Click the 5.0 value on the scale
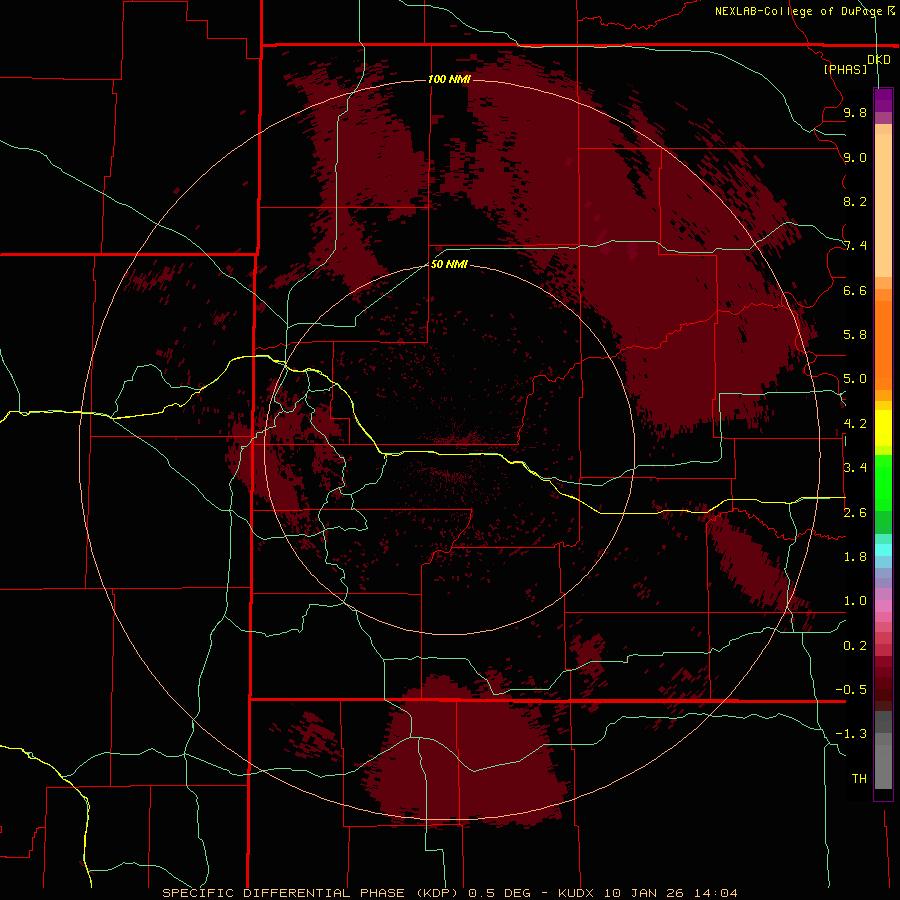 [855, 379]
